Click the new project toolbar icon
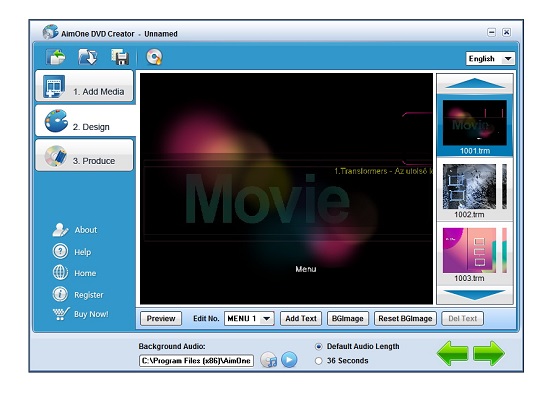The image size is (550, 393). [x=56, y=57]
